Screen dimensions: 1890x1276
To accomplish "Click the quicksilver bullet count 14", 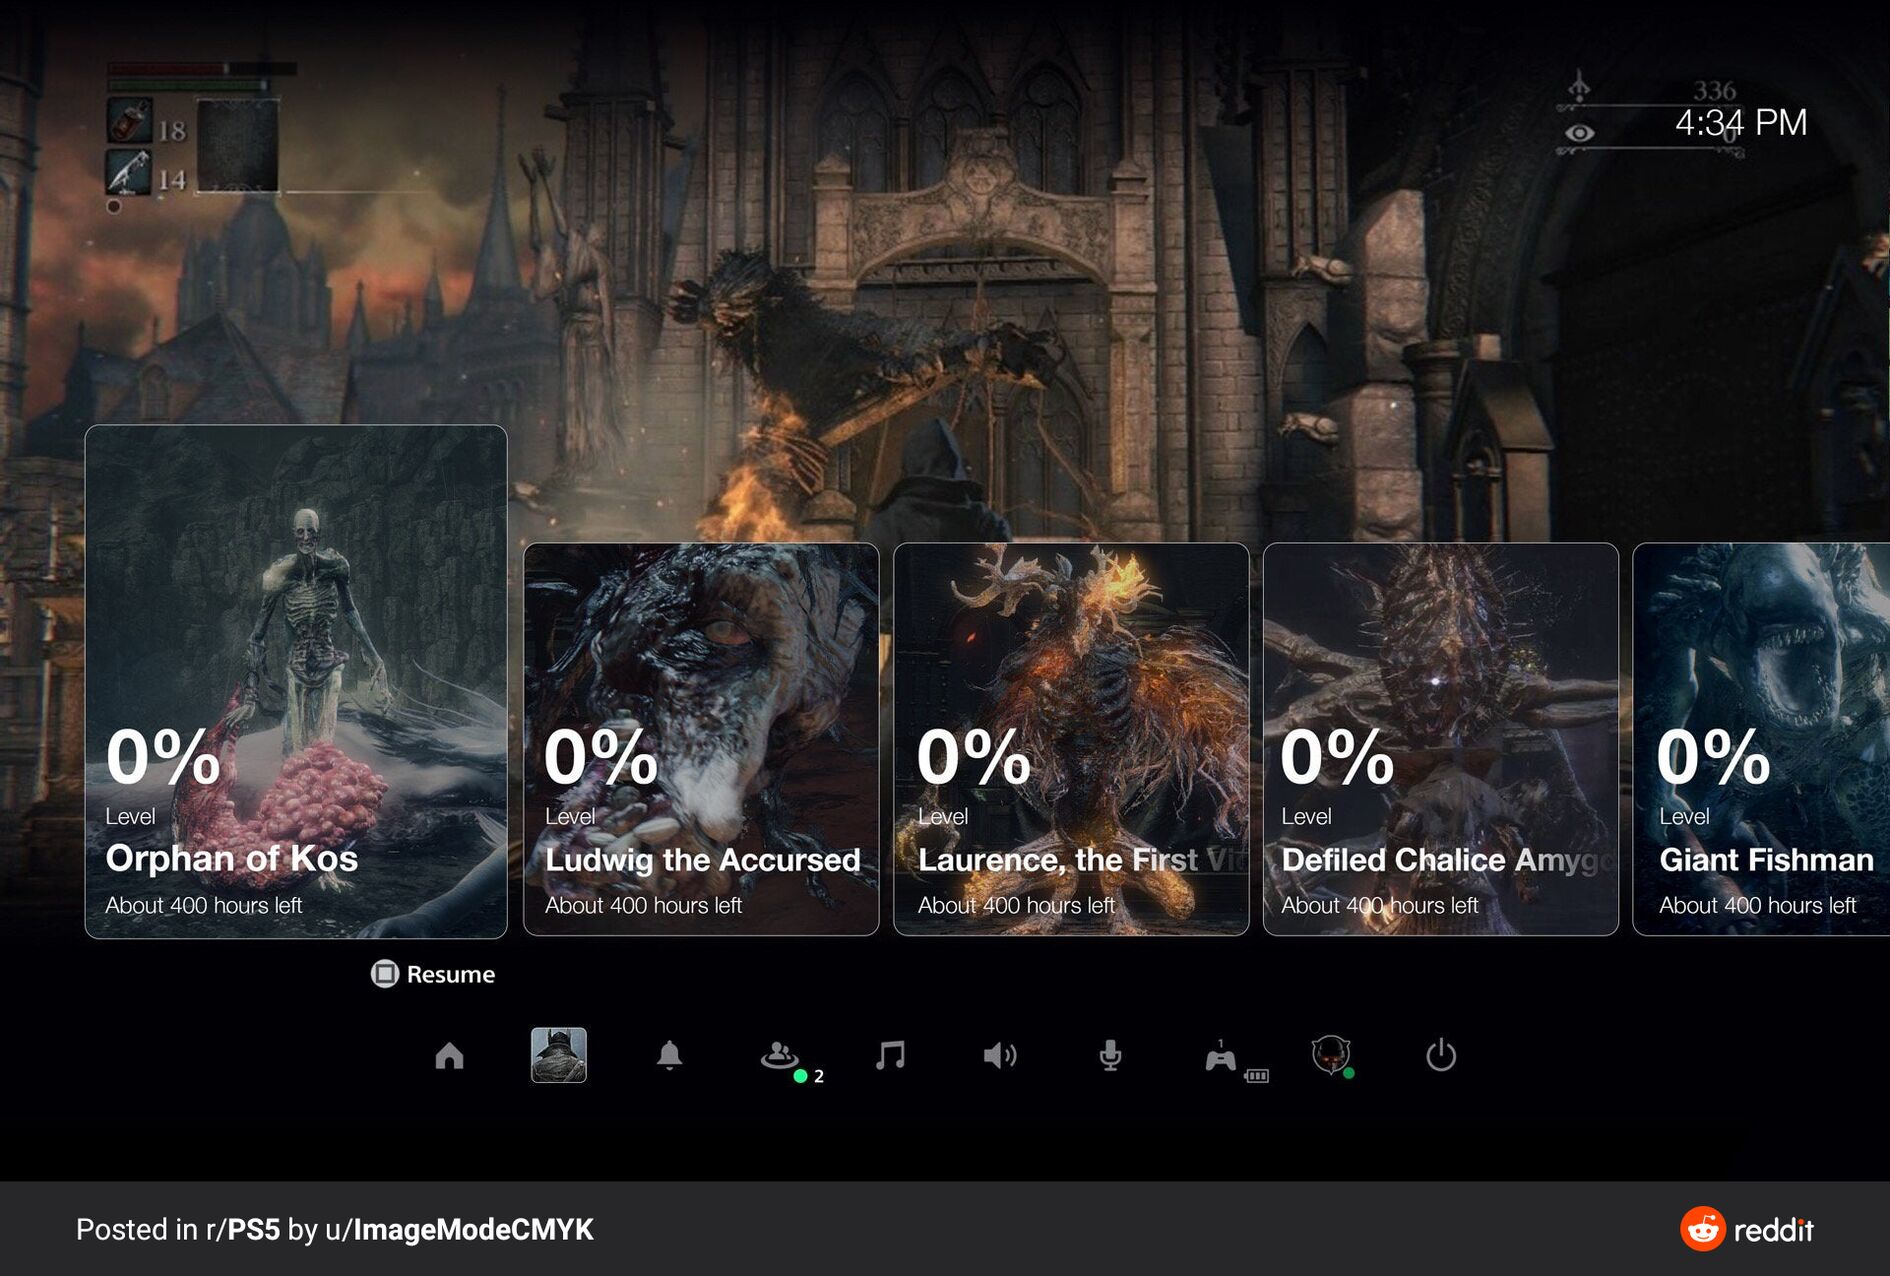I will point(172,180).
